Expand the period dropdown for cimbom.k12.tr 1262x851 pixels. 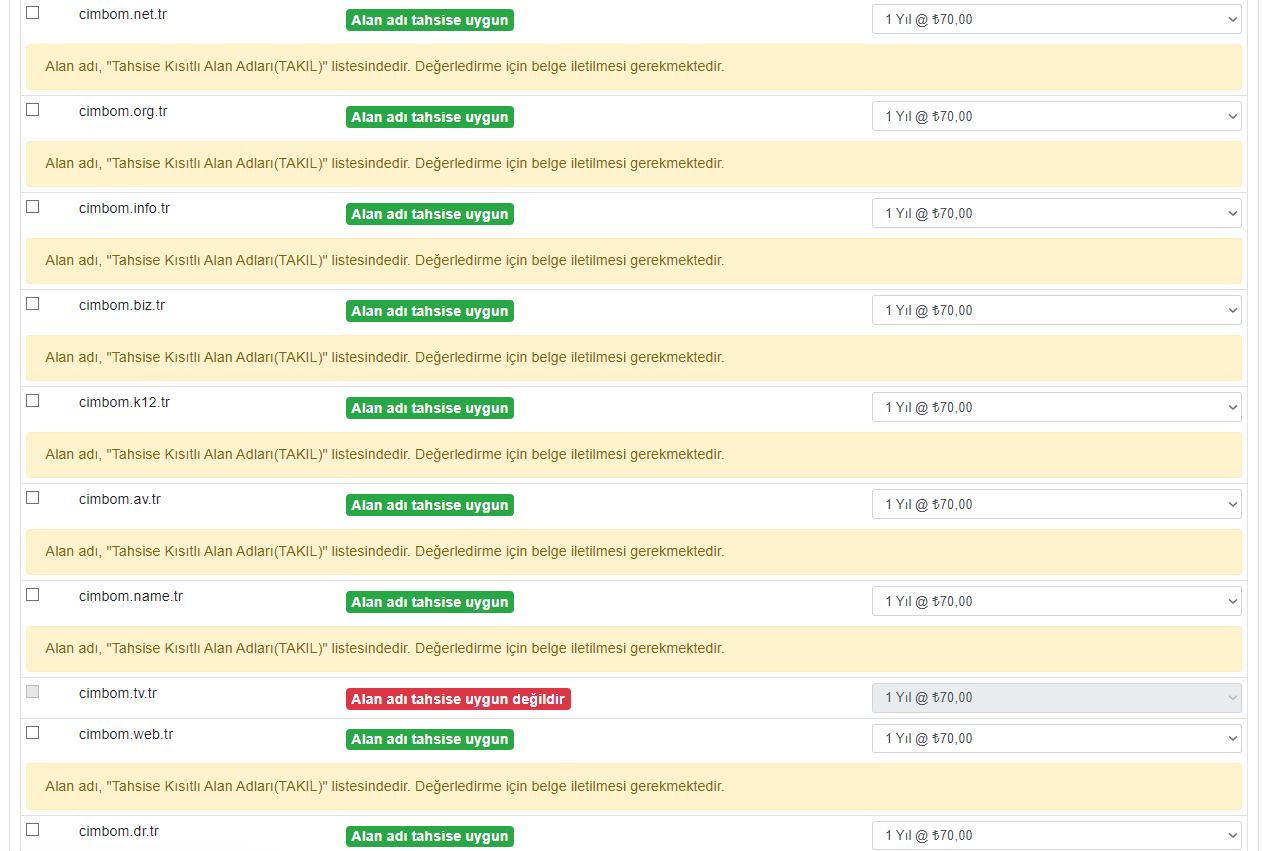1057,407
